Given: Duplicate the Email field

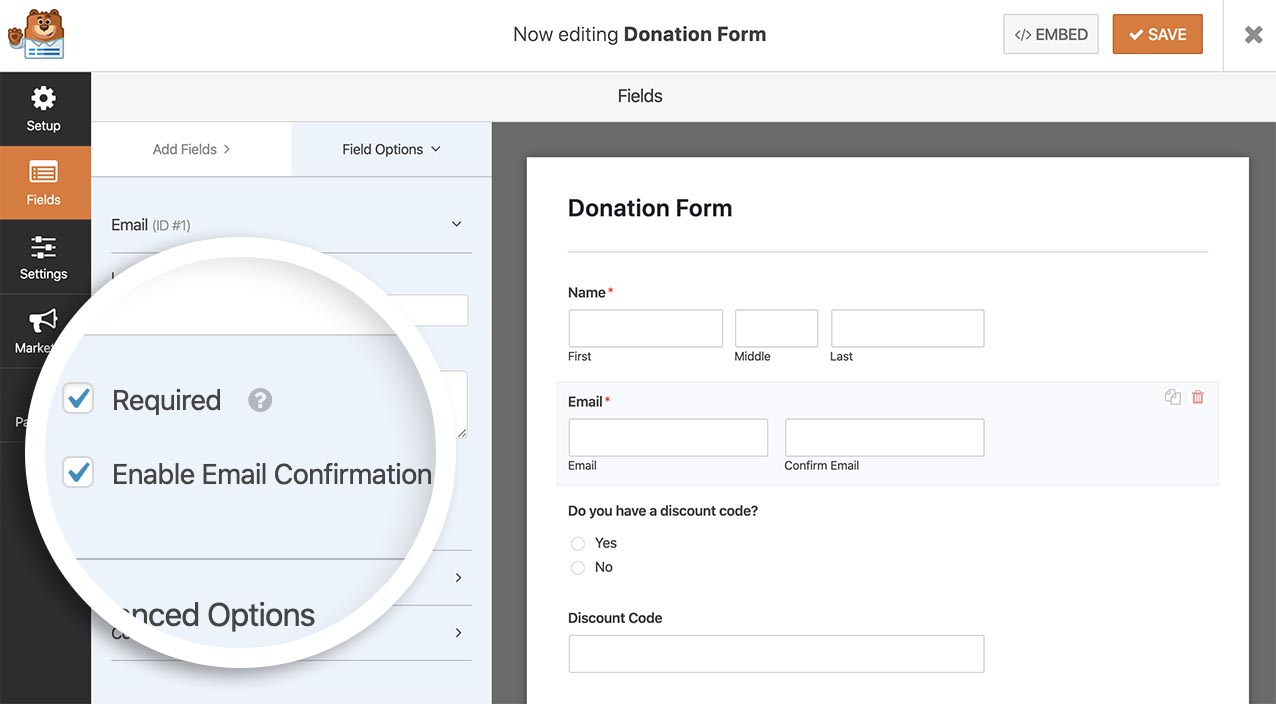Looking at the screenshot, I should (x=1172, y=397).
